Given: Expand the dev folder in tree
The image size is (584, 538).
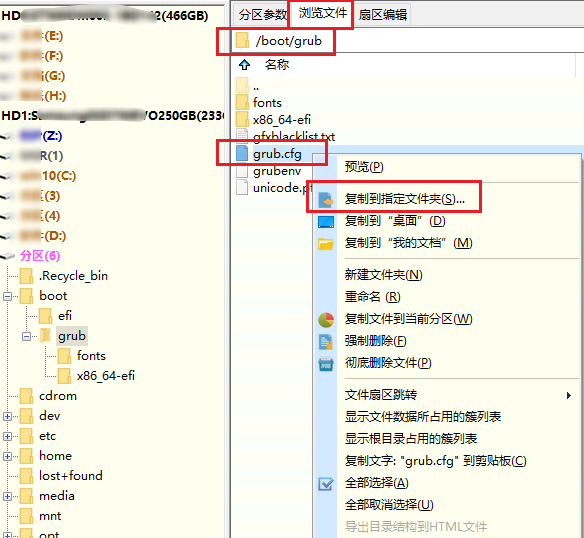Looking at the screenshot, I should [x=7, y=416].
